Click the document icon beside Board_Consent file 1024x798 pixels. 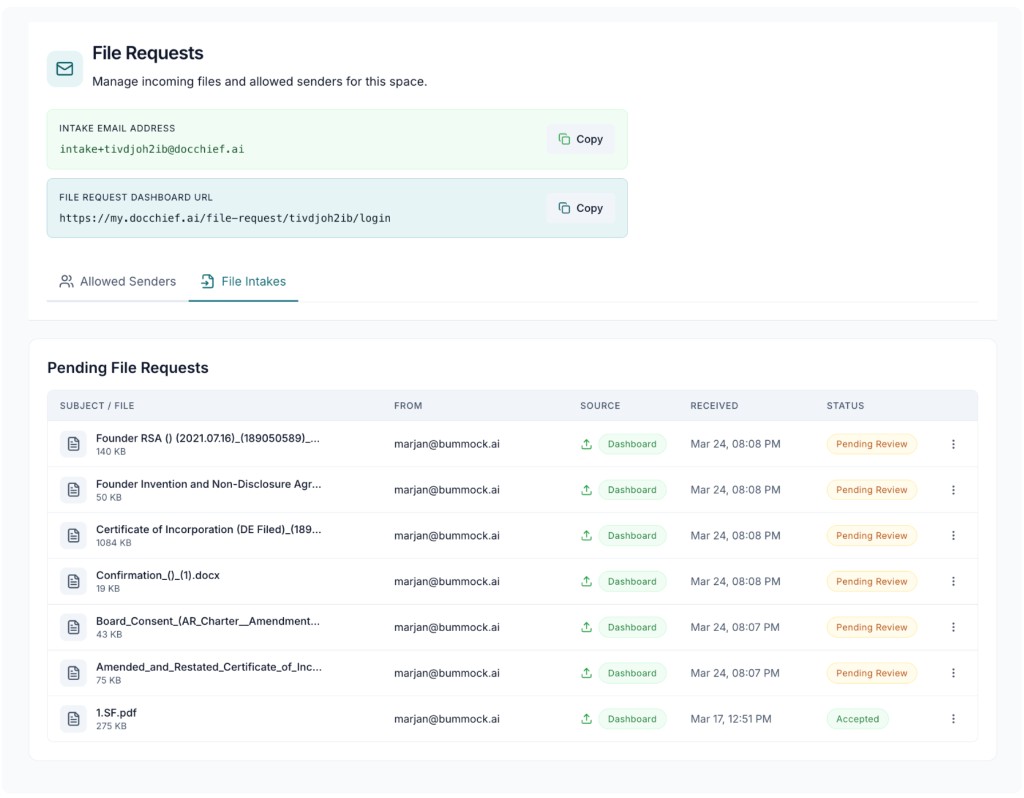(x=73, y=627)
